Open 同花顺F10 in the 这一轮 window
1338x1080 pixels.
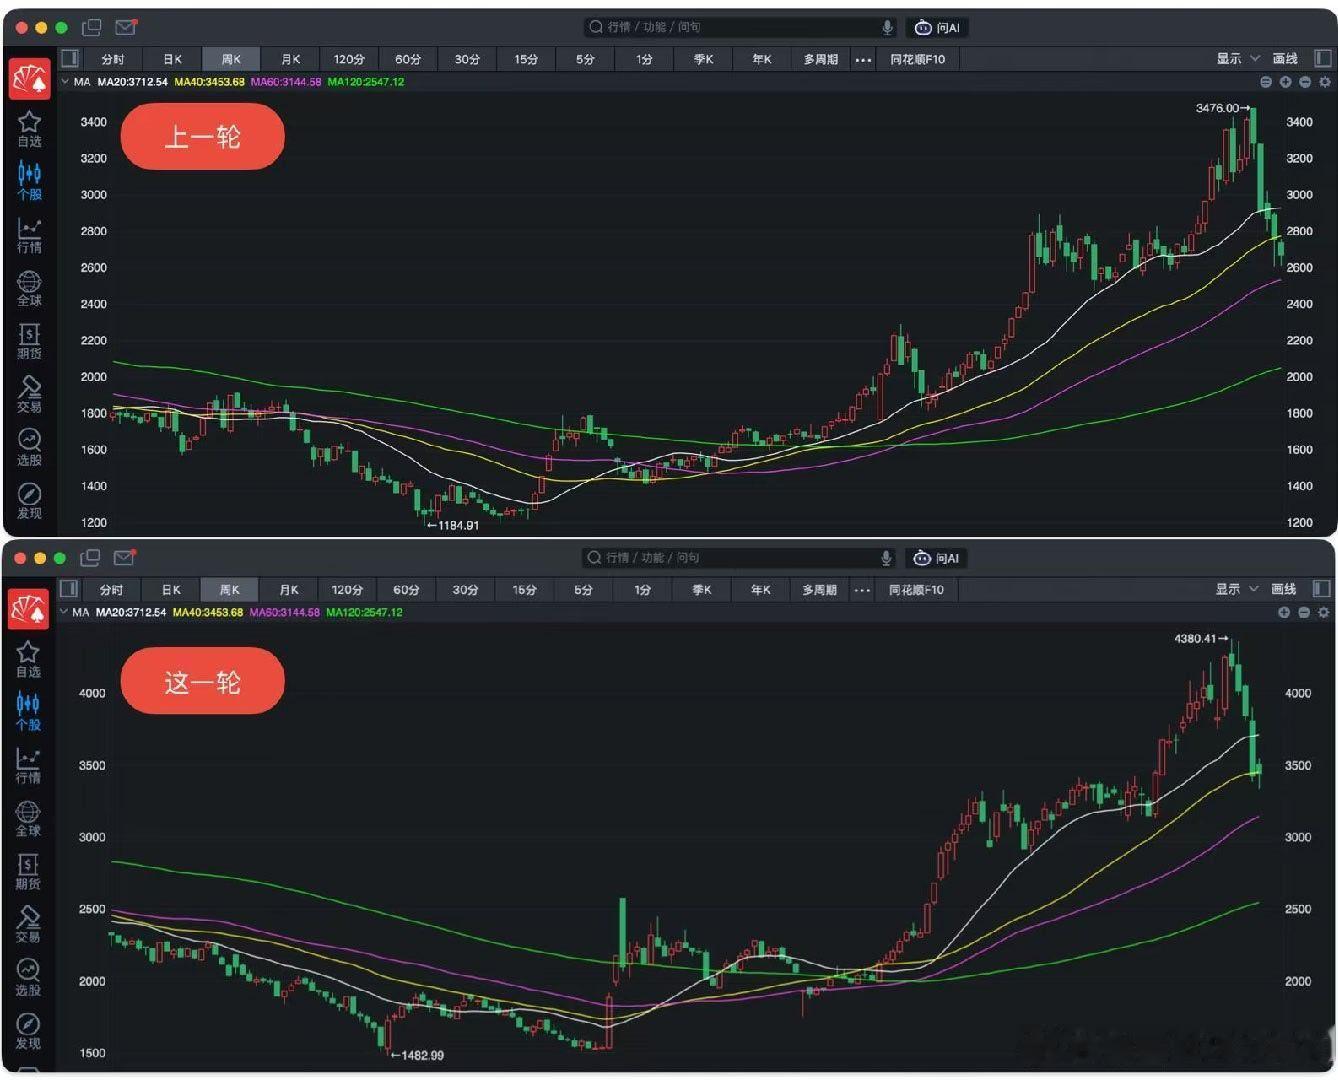point(917,590)
